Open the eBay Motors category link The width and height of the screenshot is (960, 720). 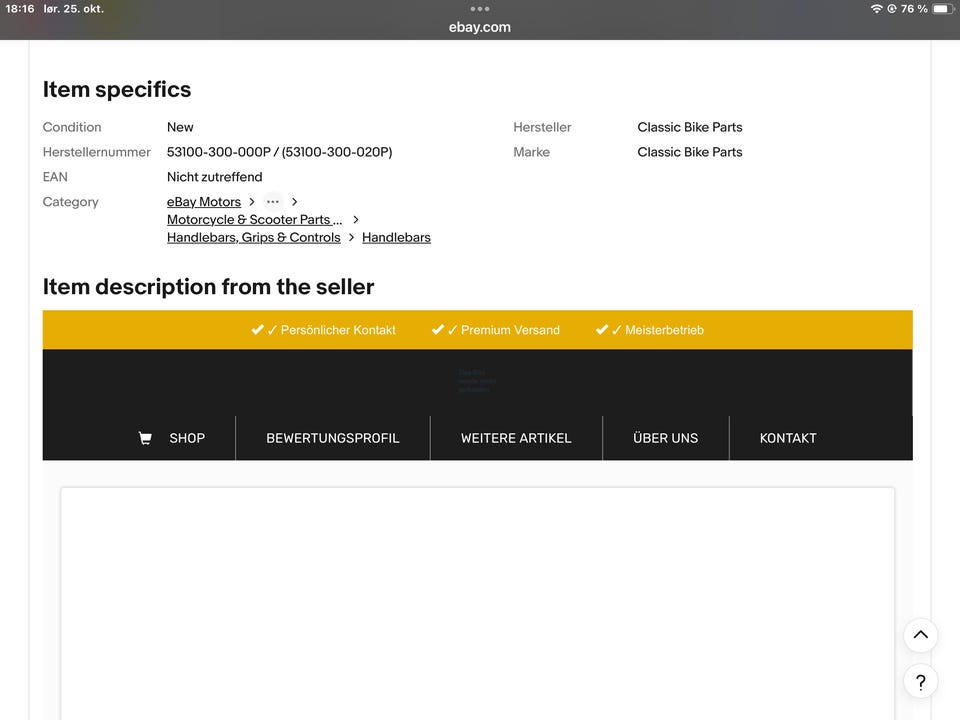click(x=204, y=201)
